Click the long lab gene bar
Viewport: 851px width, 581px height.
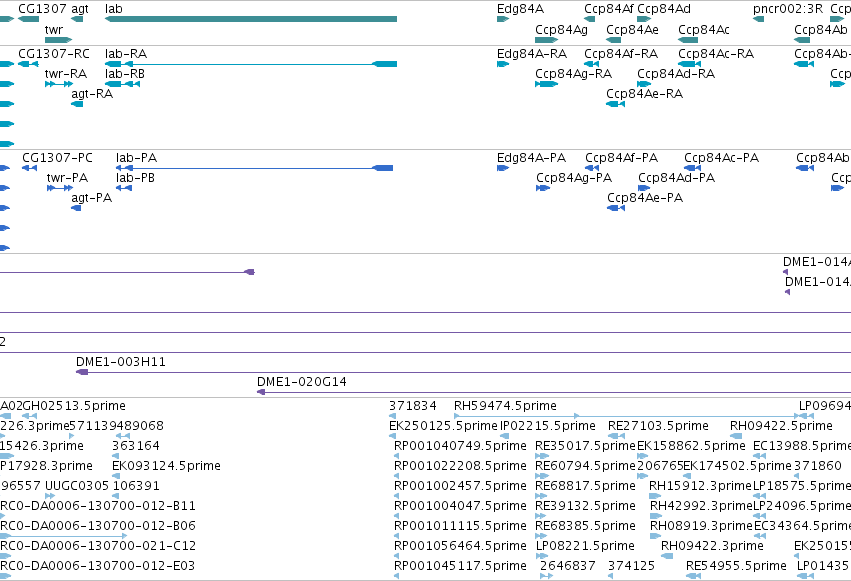point(251,19)
